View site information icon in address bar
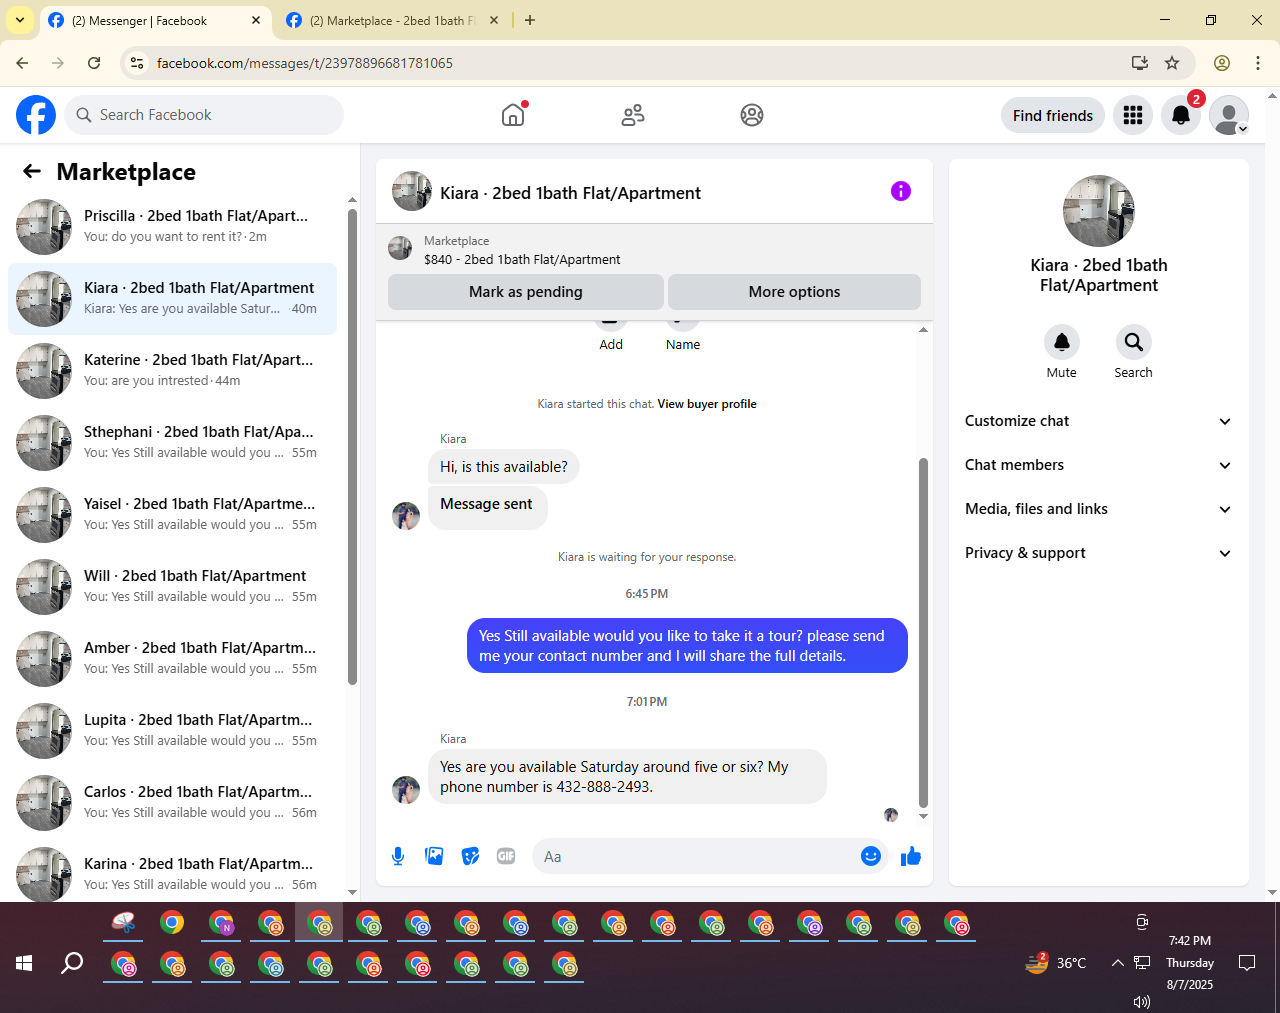 [x=137, y=63]
